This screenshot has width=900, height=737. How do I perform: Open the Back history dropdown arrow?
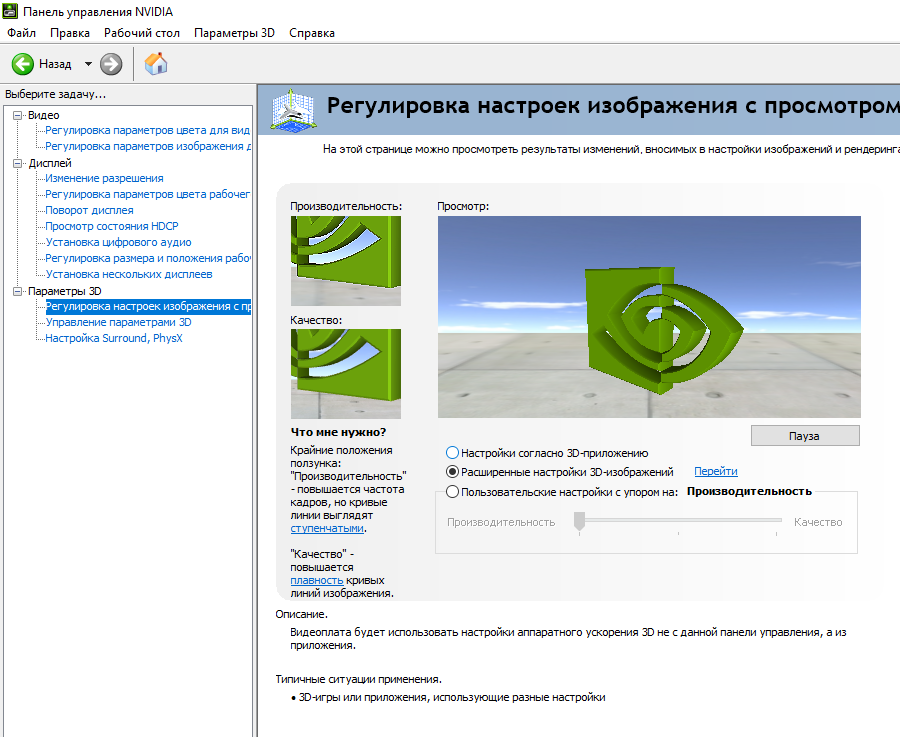(x=88, y=64)
